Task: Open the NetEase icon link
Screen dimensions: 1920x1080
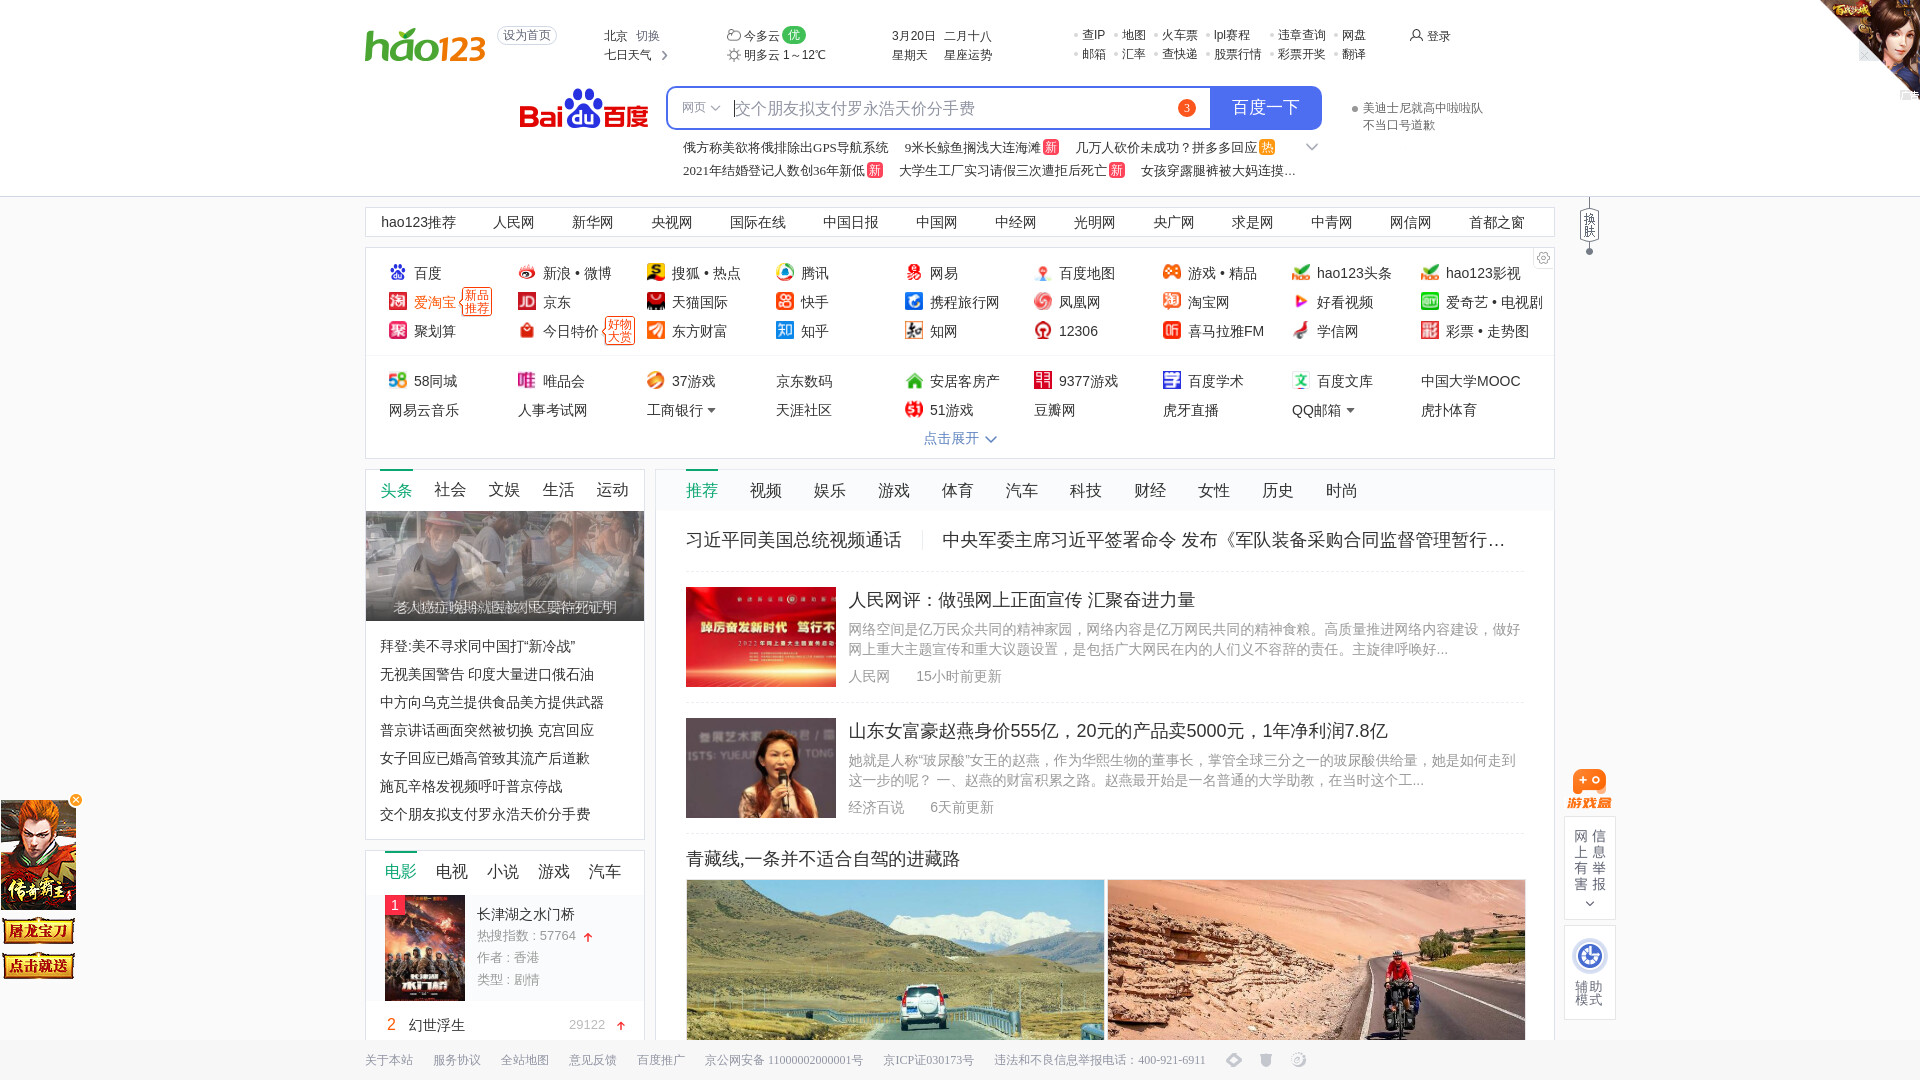Action: click(x=914, y=272)
